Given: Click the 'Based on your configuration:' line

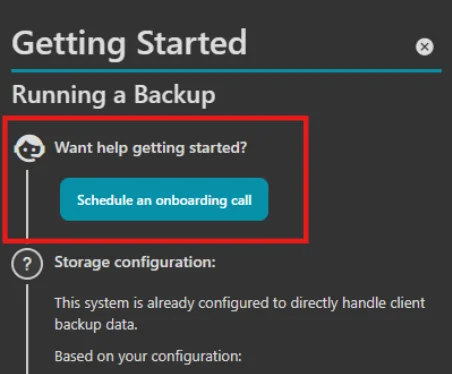Looking at the screenshot, I should click(x=148, y=356).
